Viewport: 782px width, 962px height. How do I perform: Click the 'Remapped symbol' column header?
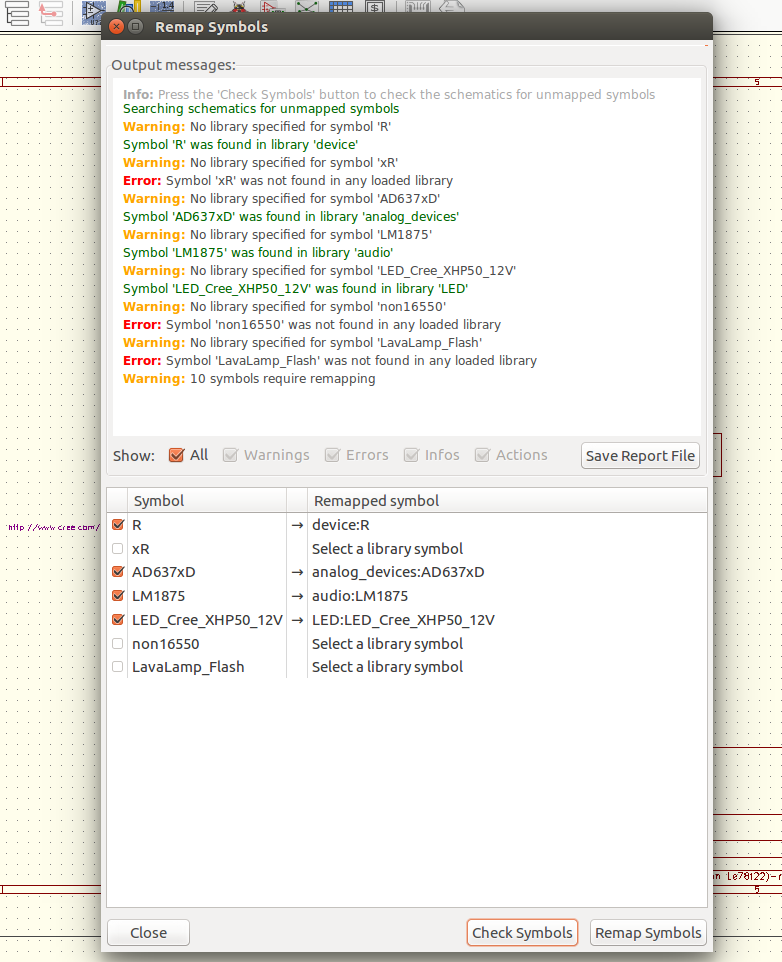[x=376, y=501]
